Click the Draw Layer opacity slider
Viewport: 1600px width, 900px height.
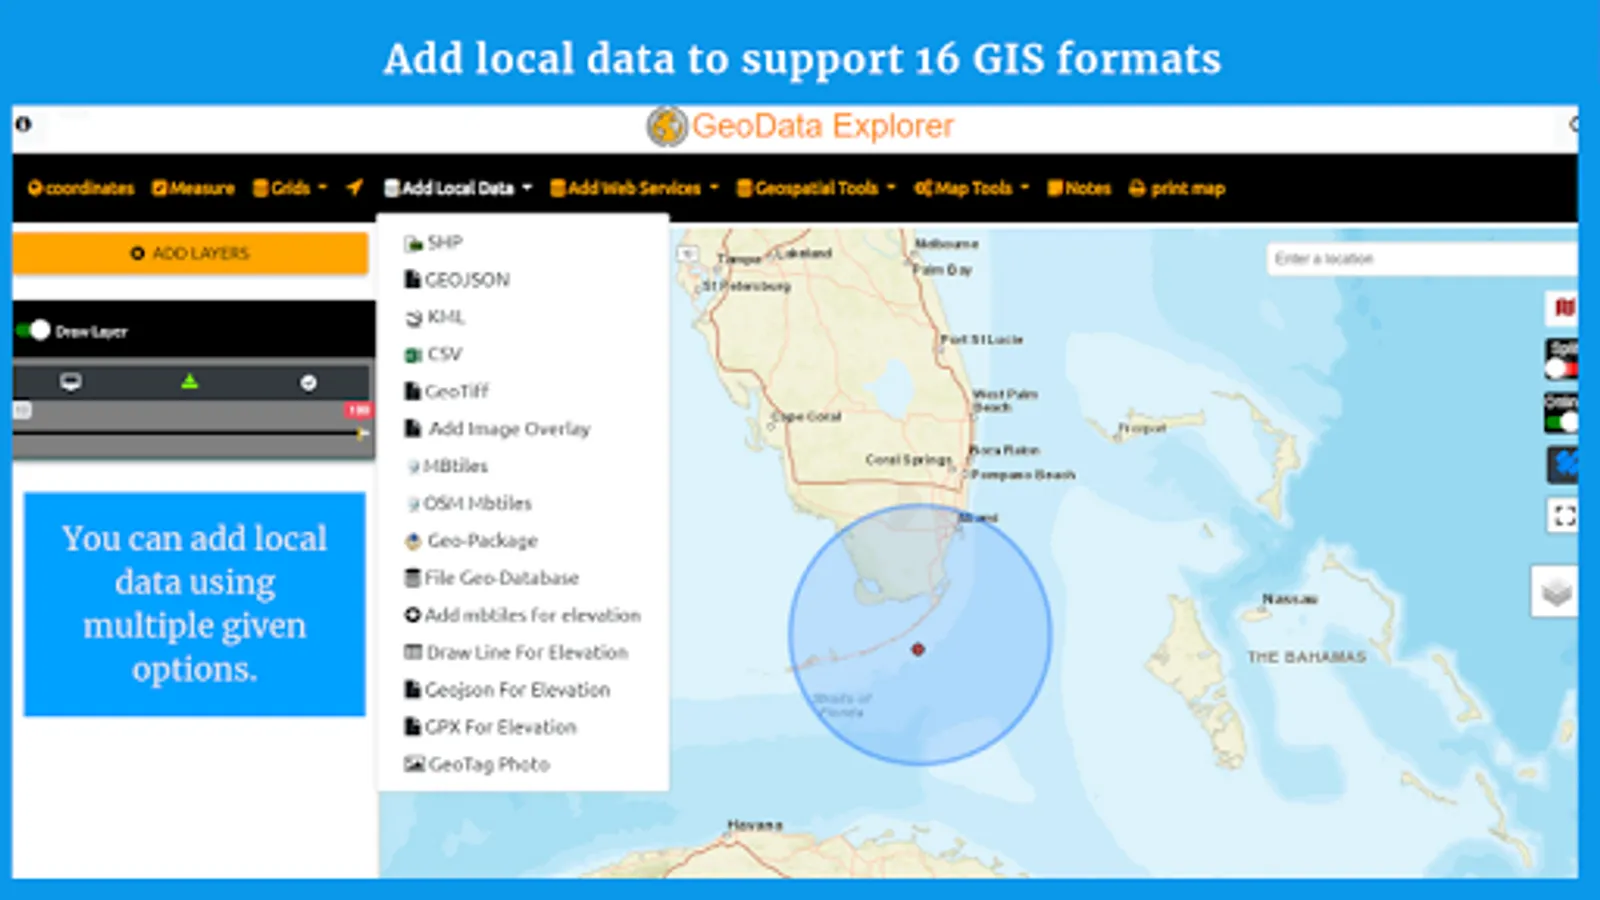(190, 433)
